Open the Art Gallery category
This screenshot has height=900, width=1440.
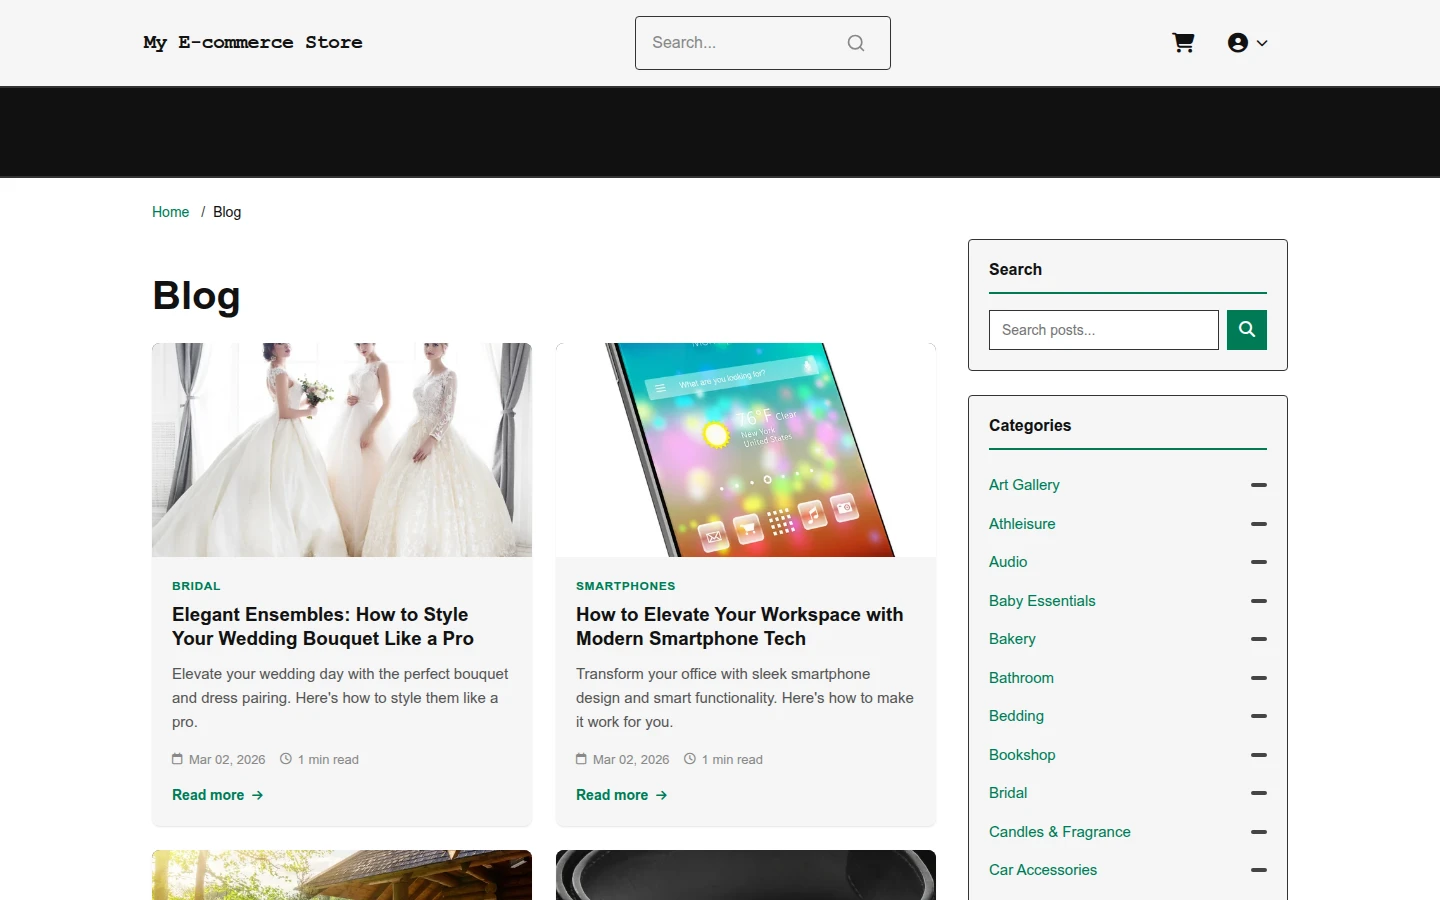tap(1024, 485)
